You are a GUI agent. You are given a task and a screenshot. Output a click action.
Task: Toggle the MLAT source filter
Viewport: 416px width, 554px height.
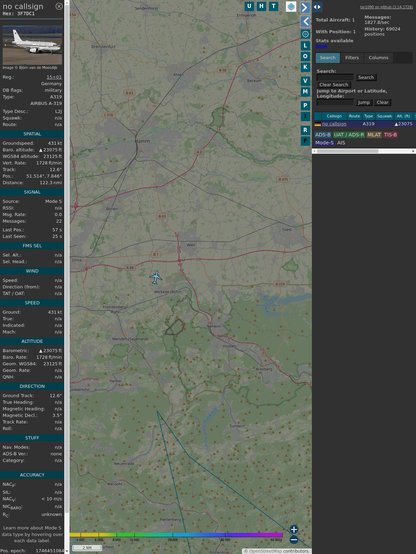(x=374, y=135)
